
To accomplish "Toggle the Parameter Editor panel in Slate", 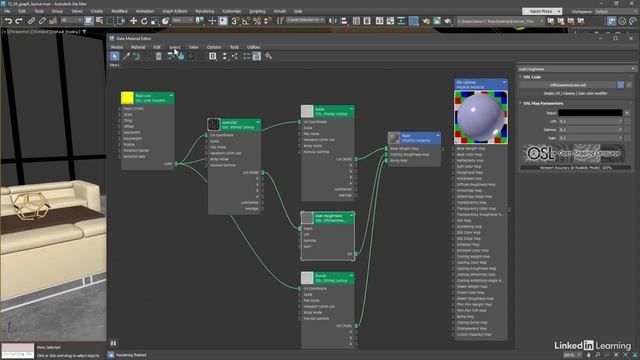I will [x=257, y=56].
